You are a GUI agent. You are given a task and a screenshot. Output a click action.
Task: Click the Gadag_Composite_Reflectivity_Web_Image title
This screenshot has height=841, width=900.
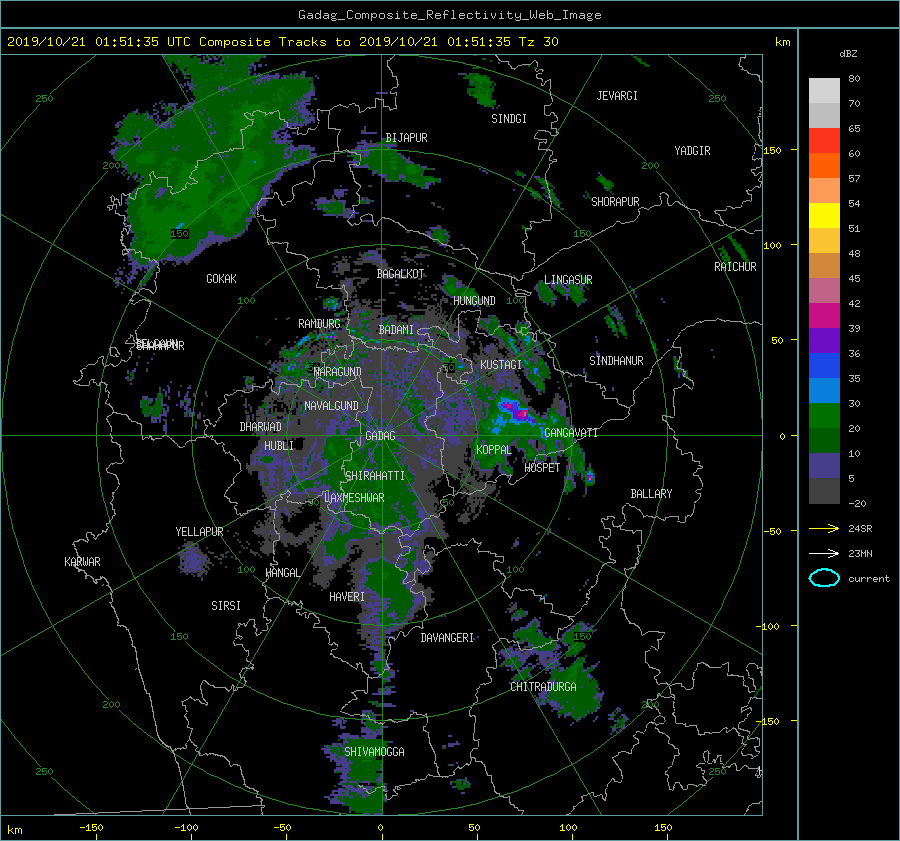point(449,15)
